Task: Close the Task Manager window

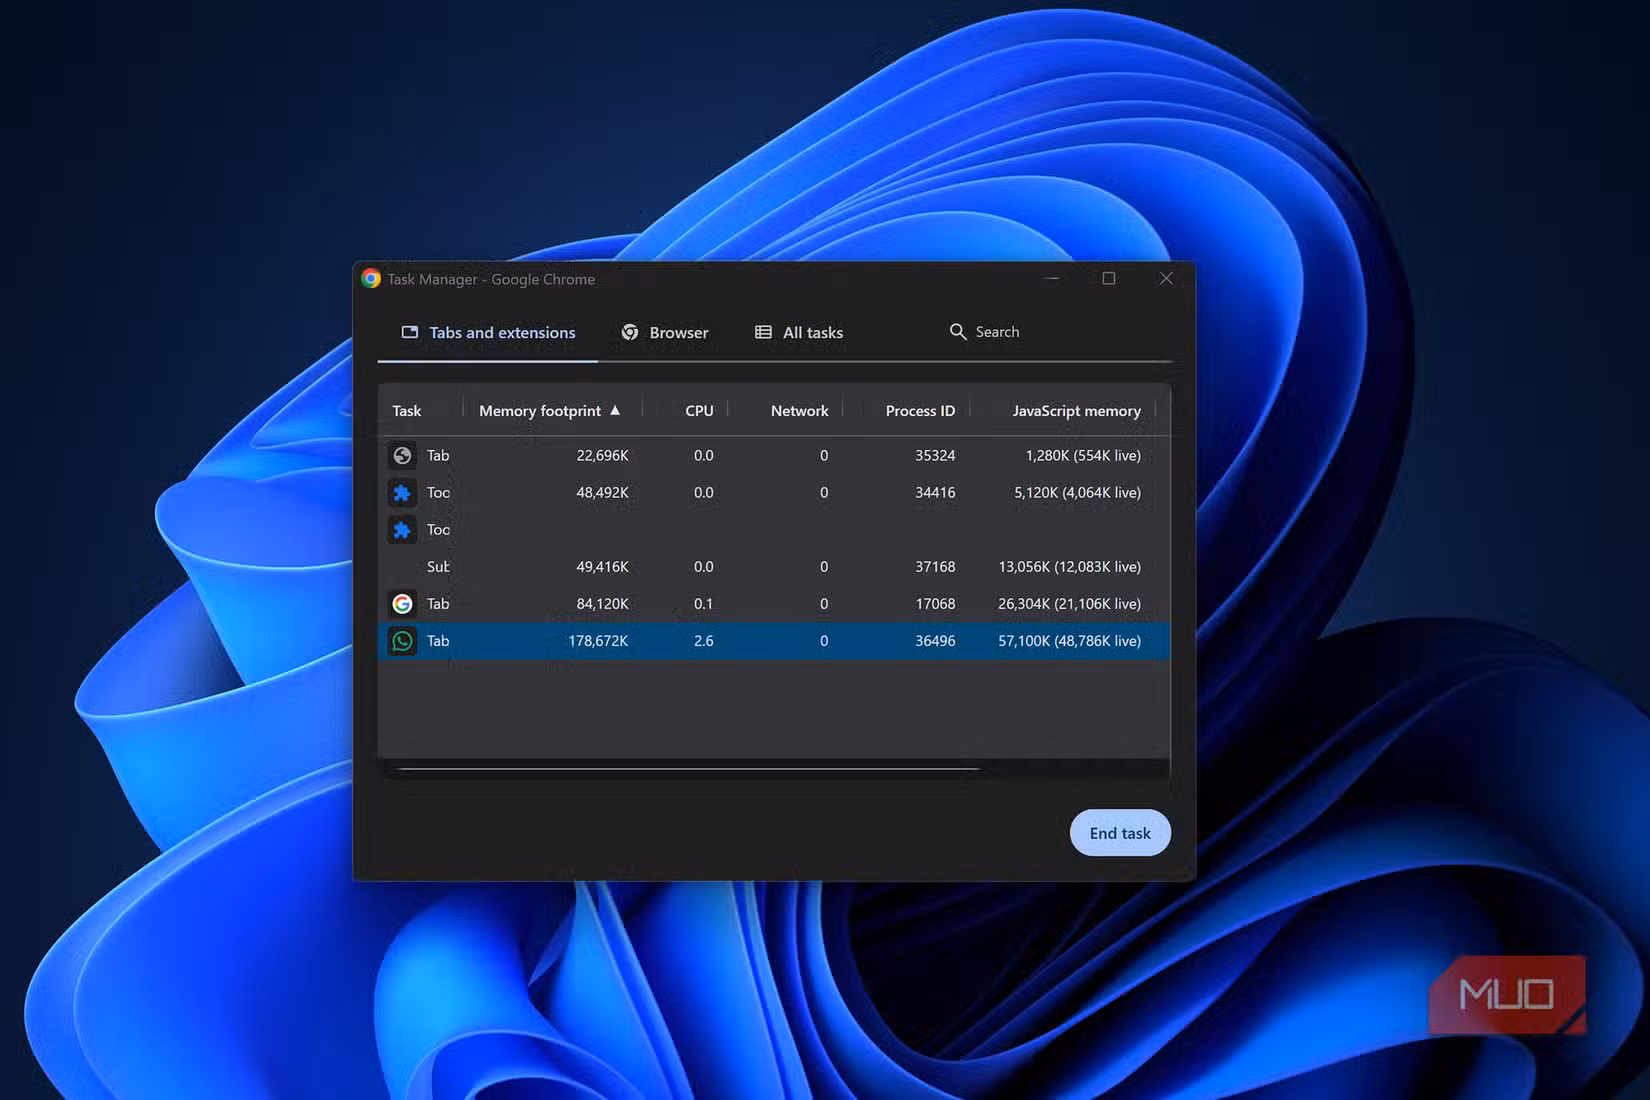Action: tap(1166, 278)
